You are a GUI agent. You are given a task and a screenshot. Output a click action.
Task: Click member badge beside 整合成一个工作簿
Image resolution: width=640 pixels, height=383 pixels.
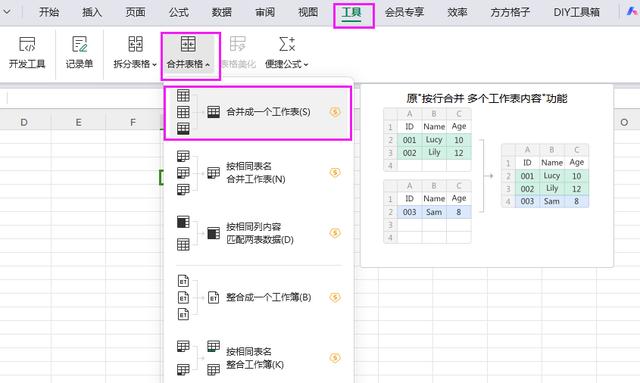[x=335, y=297]
